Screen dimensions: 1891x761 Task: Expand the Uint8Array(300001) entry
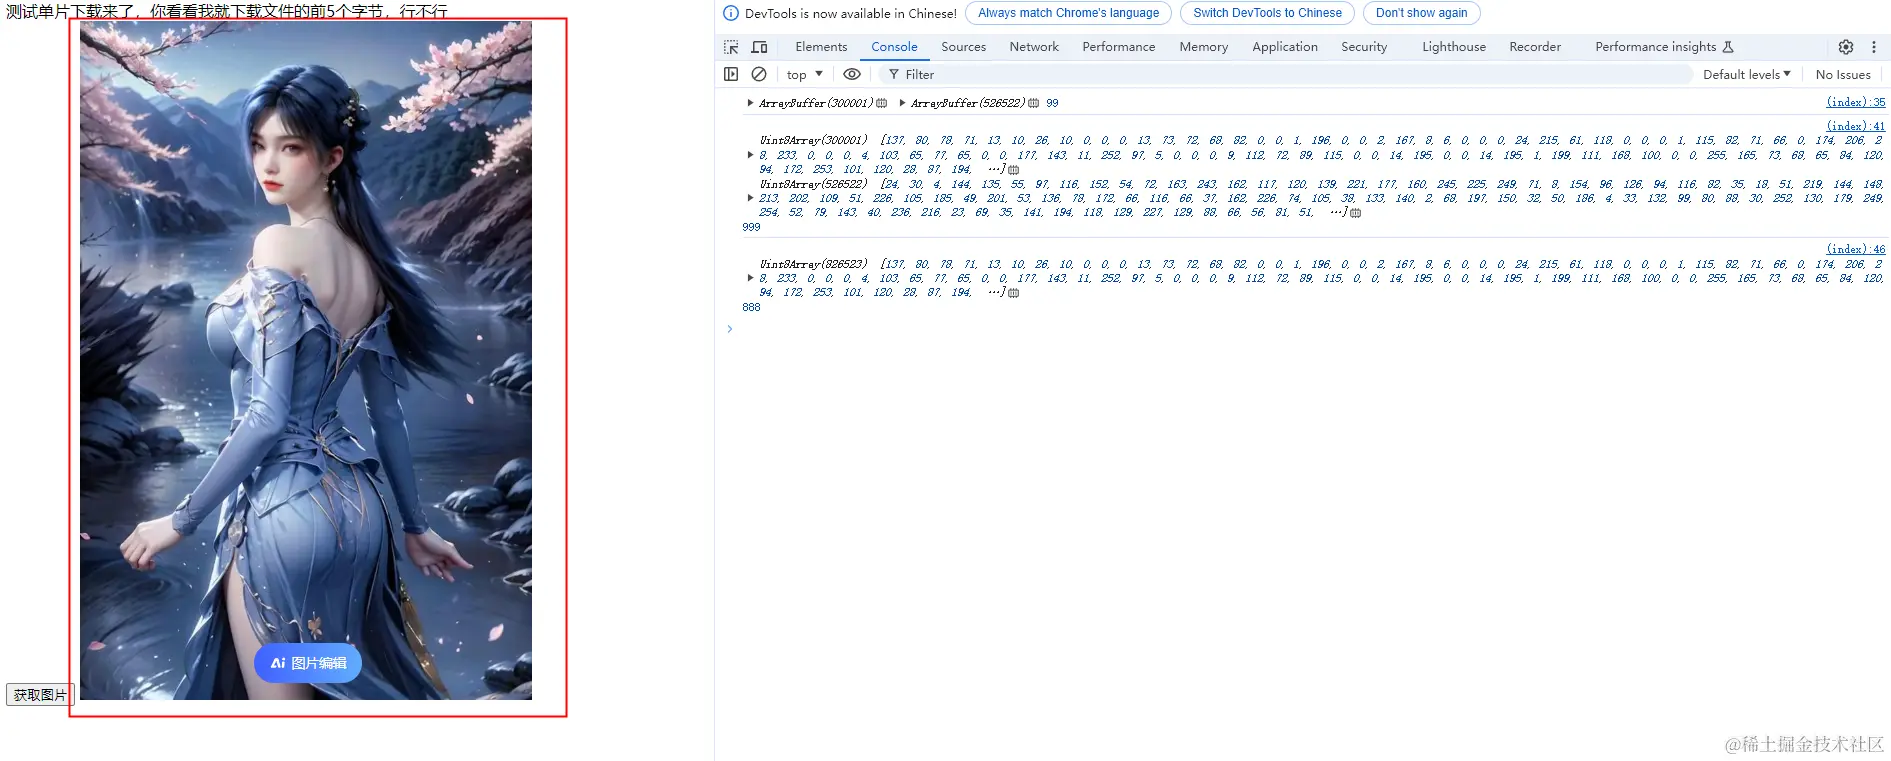click(750, 155)
